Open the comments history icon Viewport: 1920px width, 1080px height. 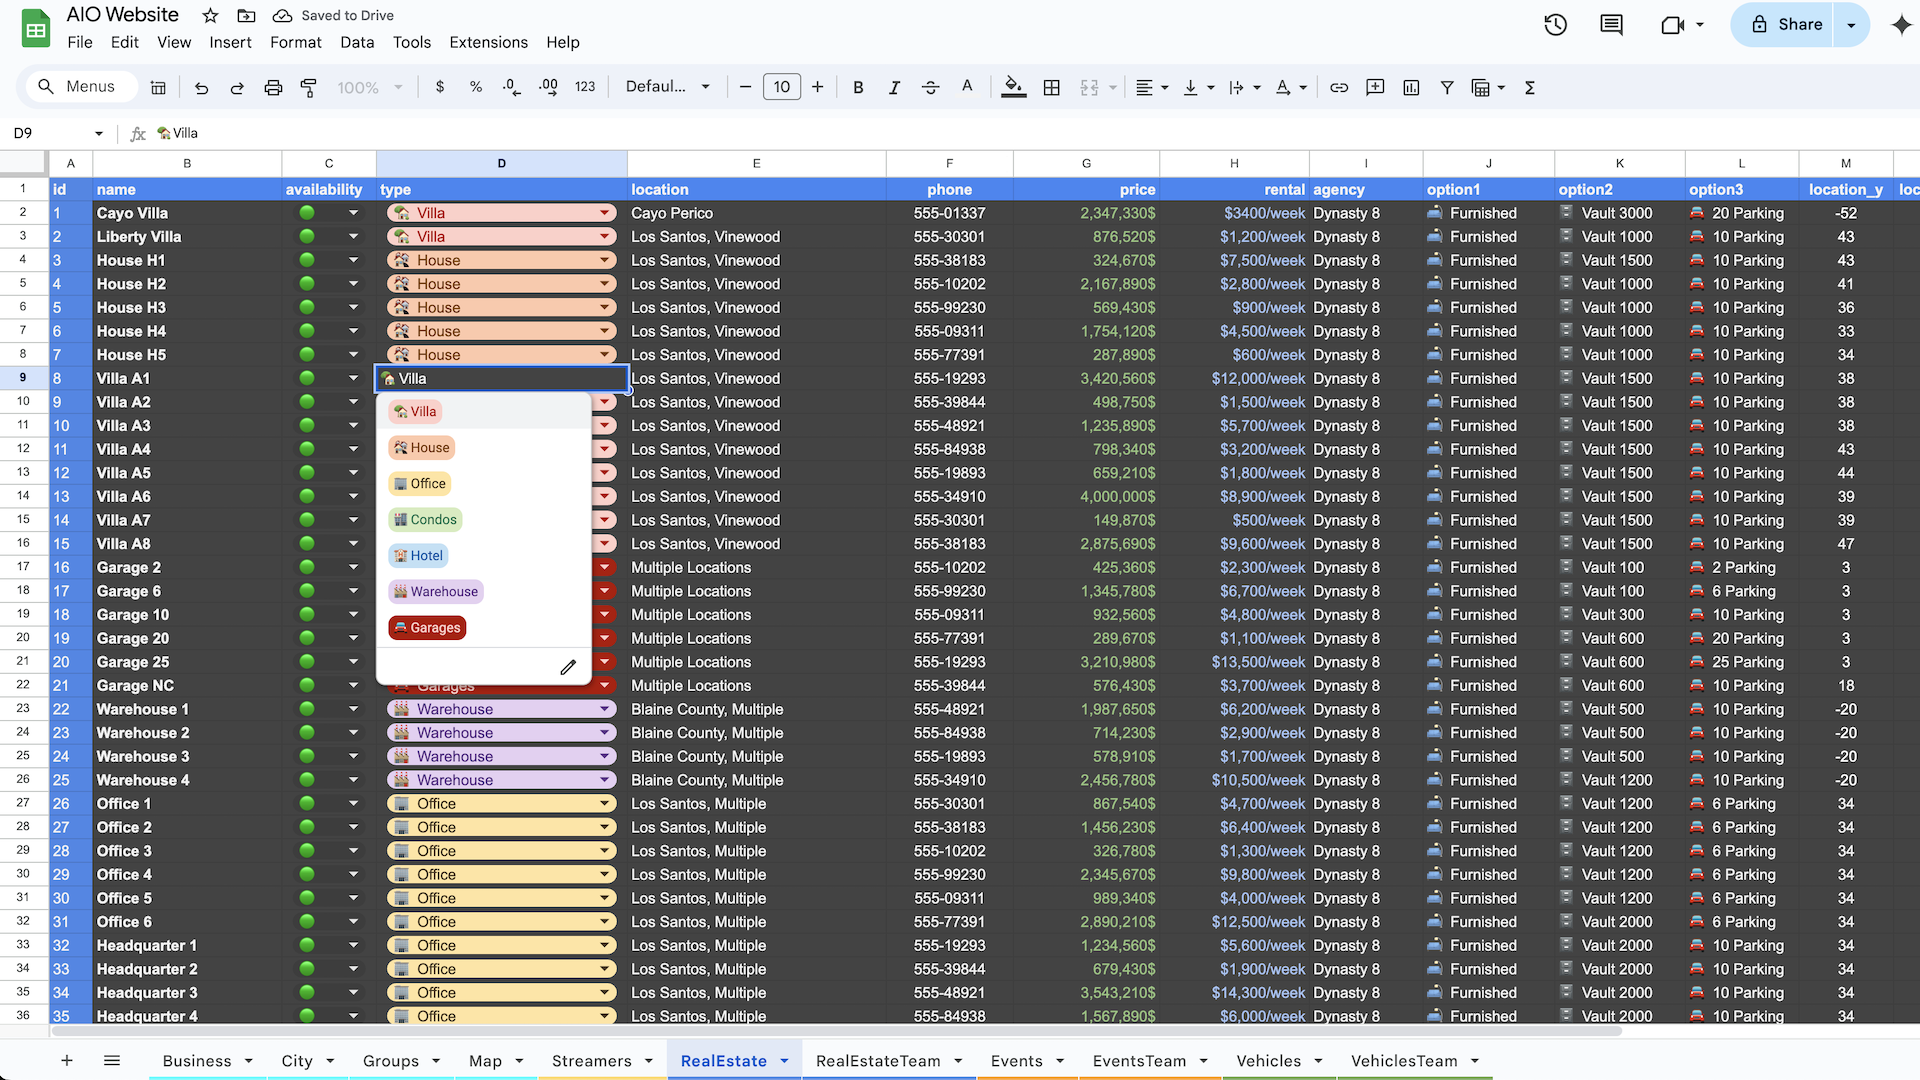(x=1611, y=25)
